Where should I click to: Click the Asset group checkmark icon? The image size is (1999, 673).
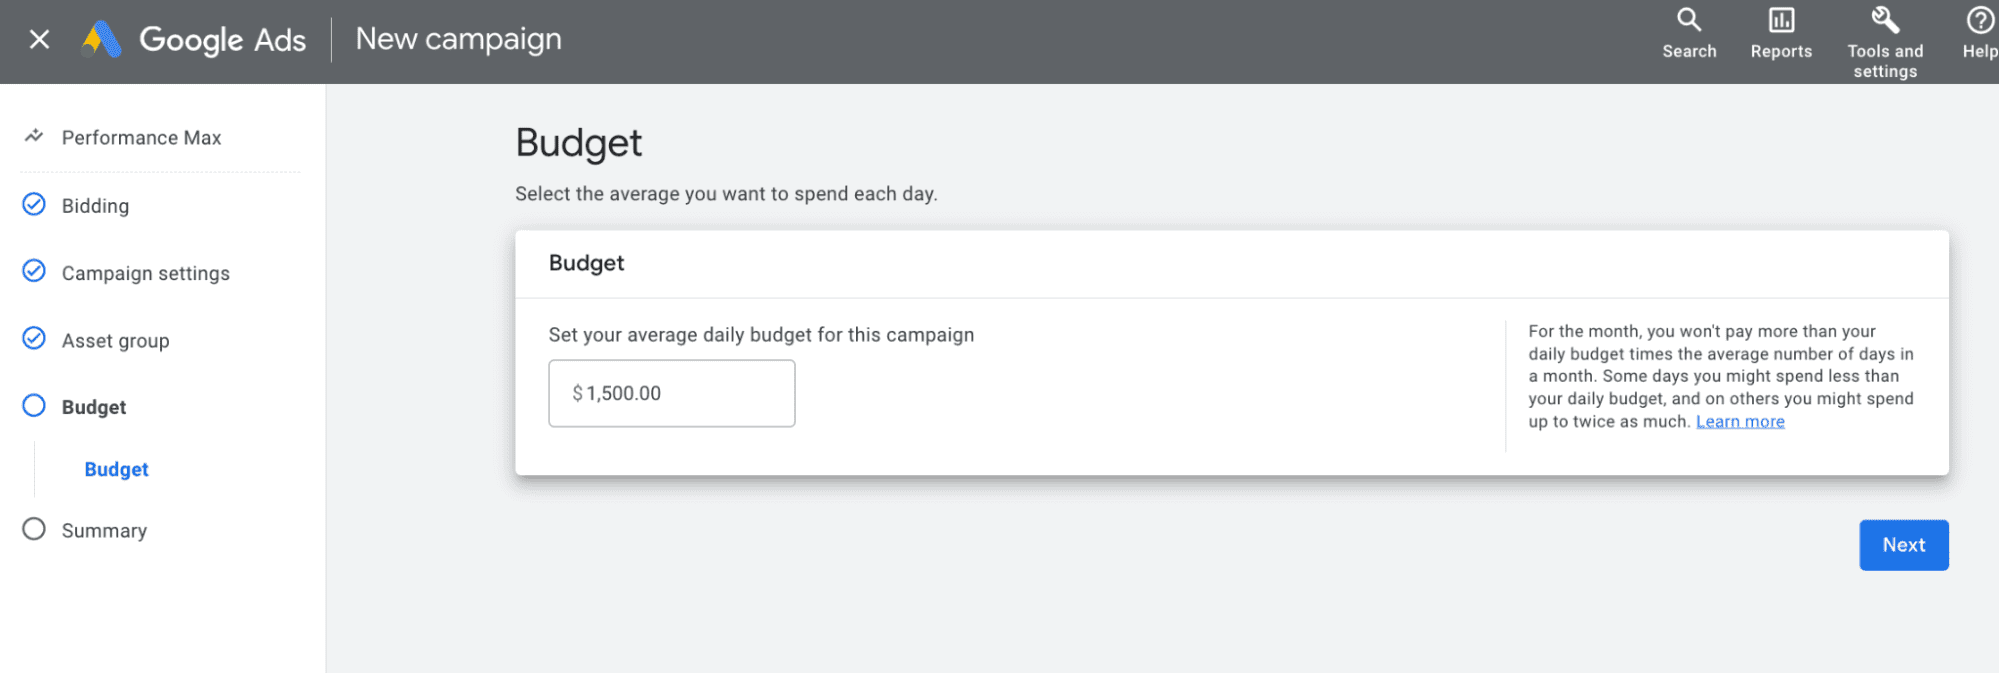[34, 339]
